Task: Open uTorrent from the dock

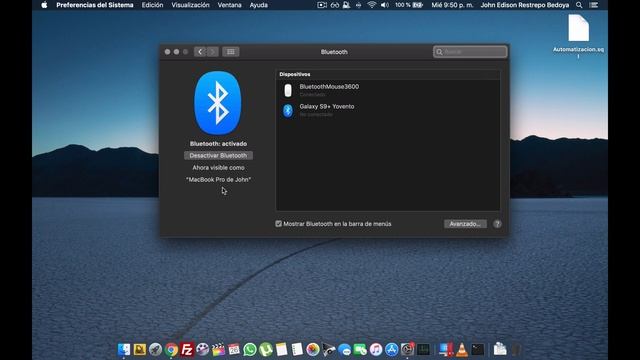Action: click(x=266, y=349)
